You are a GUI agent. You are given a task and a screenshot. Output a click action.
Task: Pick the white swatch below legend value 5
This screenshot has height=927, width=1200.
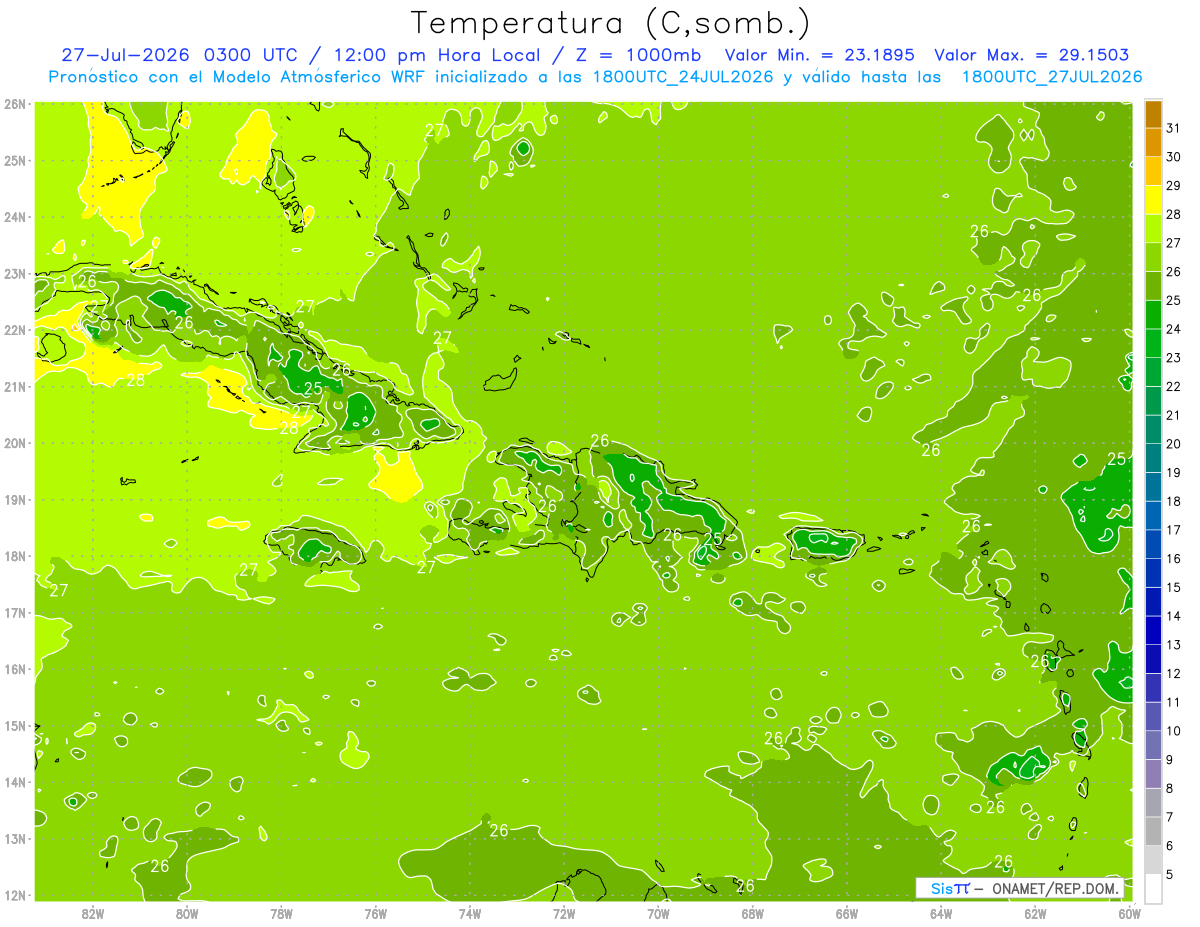pos(1153,888)
